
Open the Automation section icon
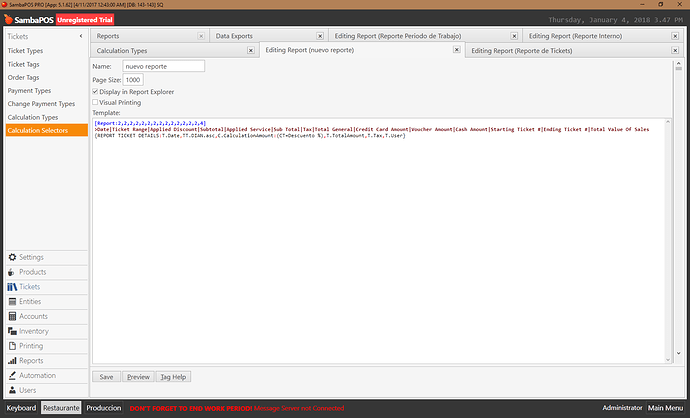12,375
